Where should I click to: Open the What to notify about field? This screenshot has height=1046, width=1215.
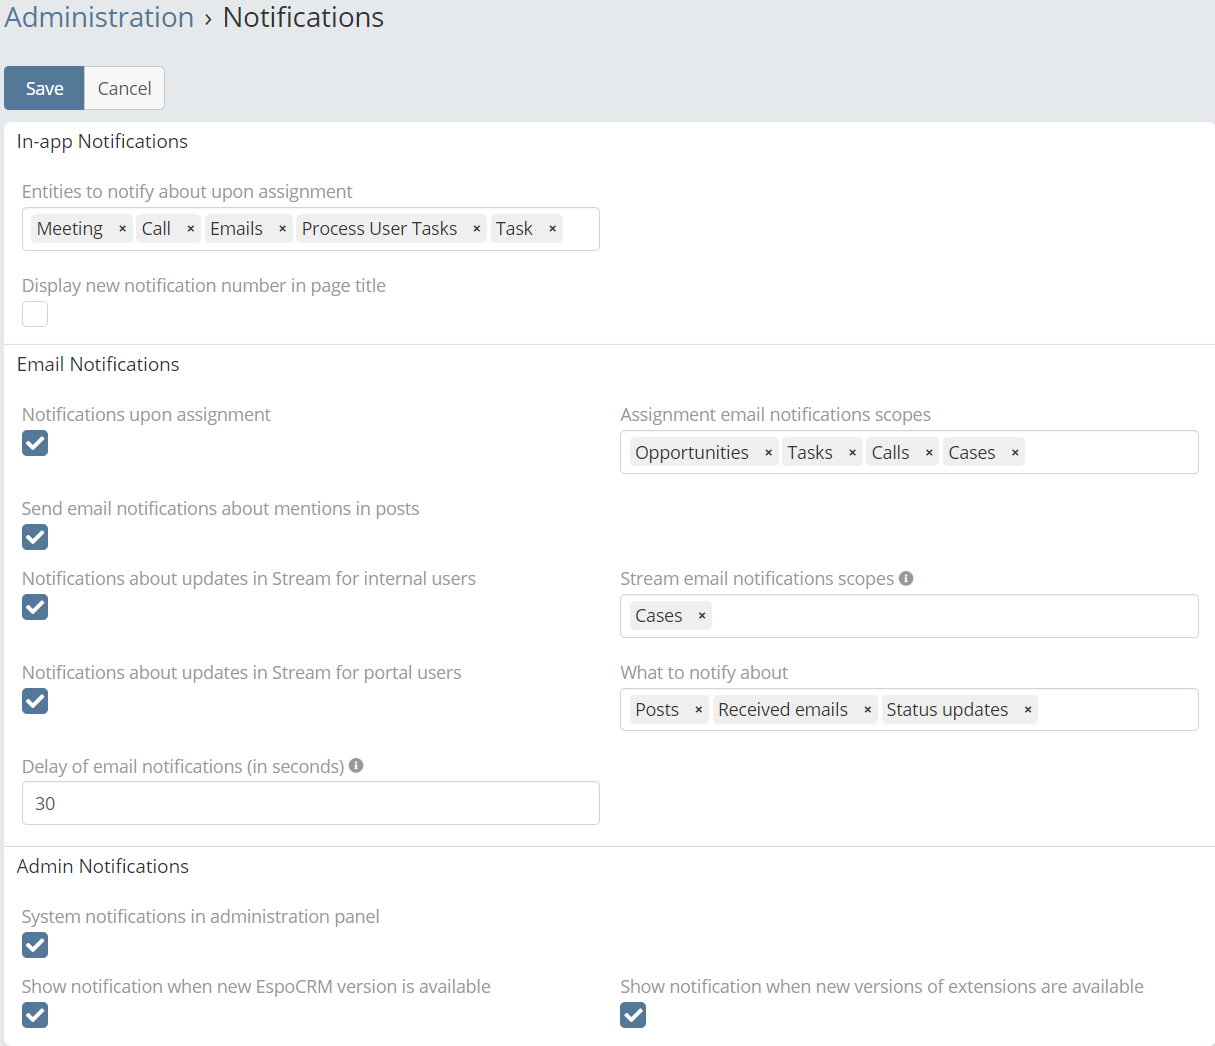1115,710
